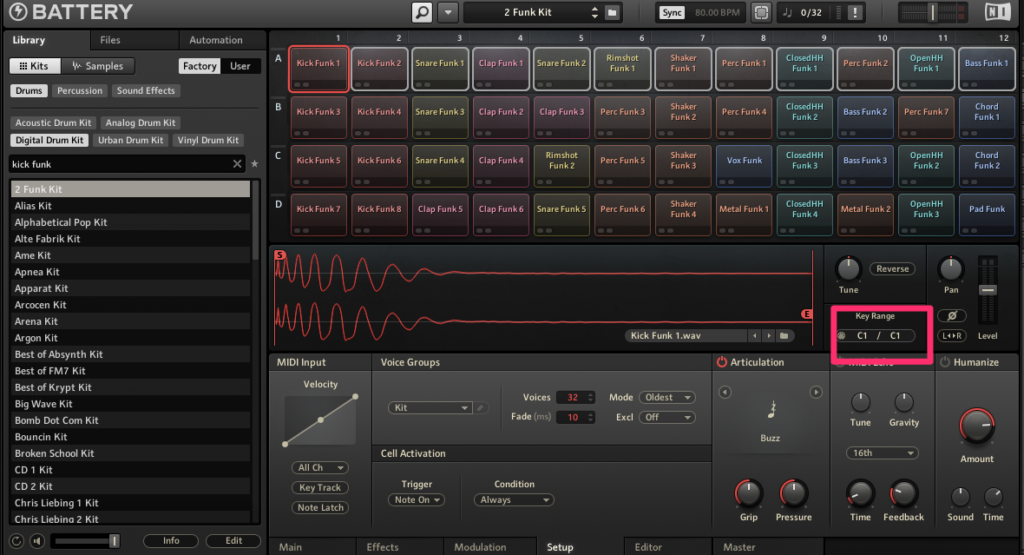Enable the Humanize power button
1024x555 pixels.
[943, 362]
